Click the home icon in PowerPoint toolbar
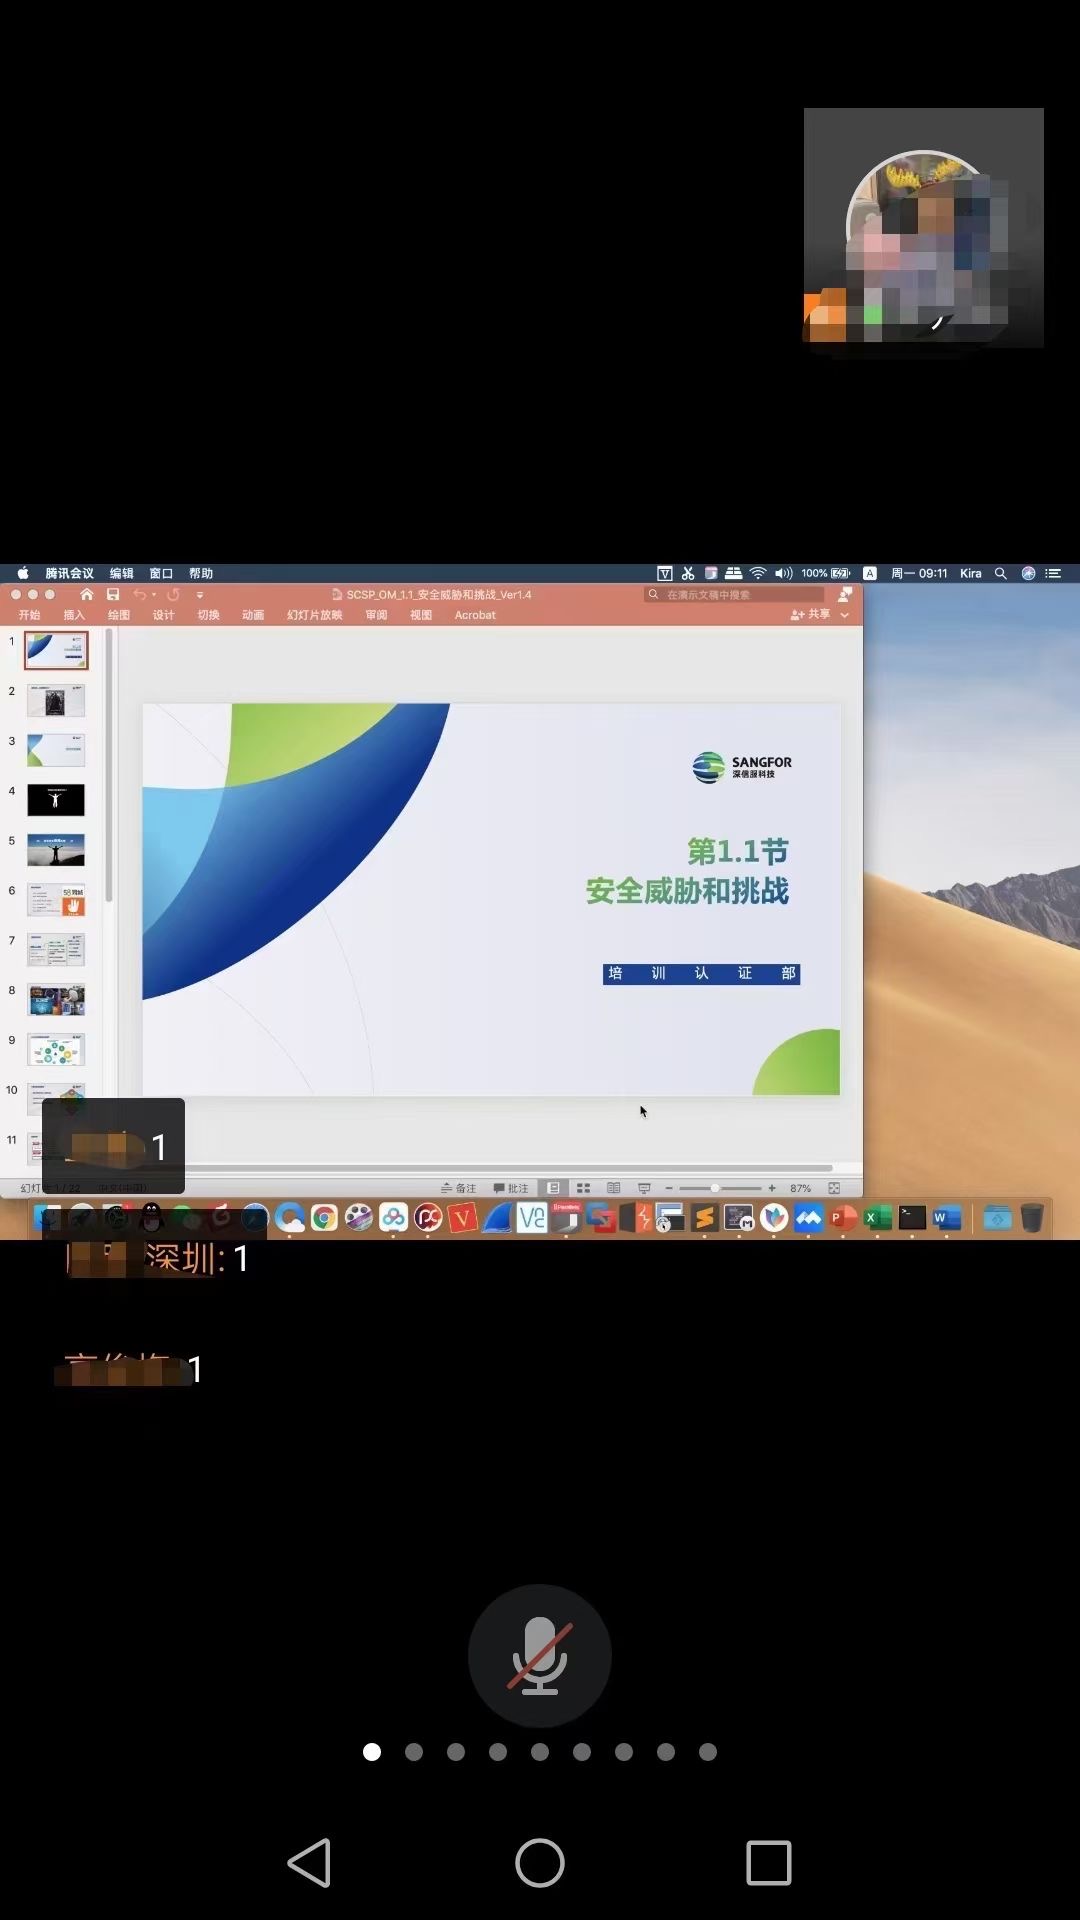 click(x=87, y=594)
